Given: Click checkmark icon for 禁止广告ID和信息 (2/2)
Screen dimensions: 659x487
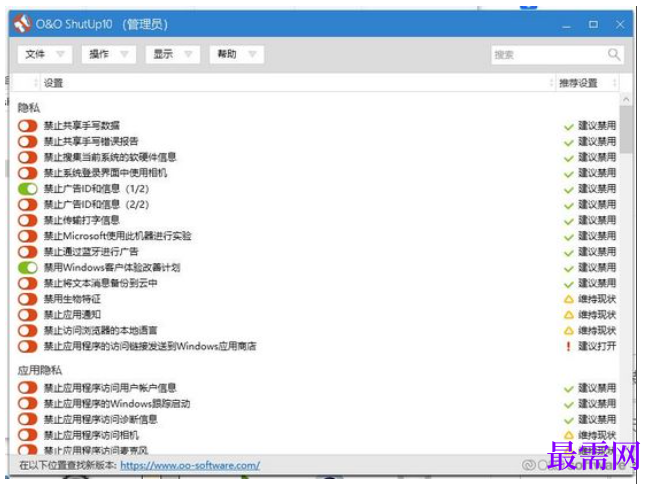Looking at the screenshot, I should (569, 205).
